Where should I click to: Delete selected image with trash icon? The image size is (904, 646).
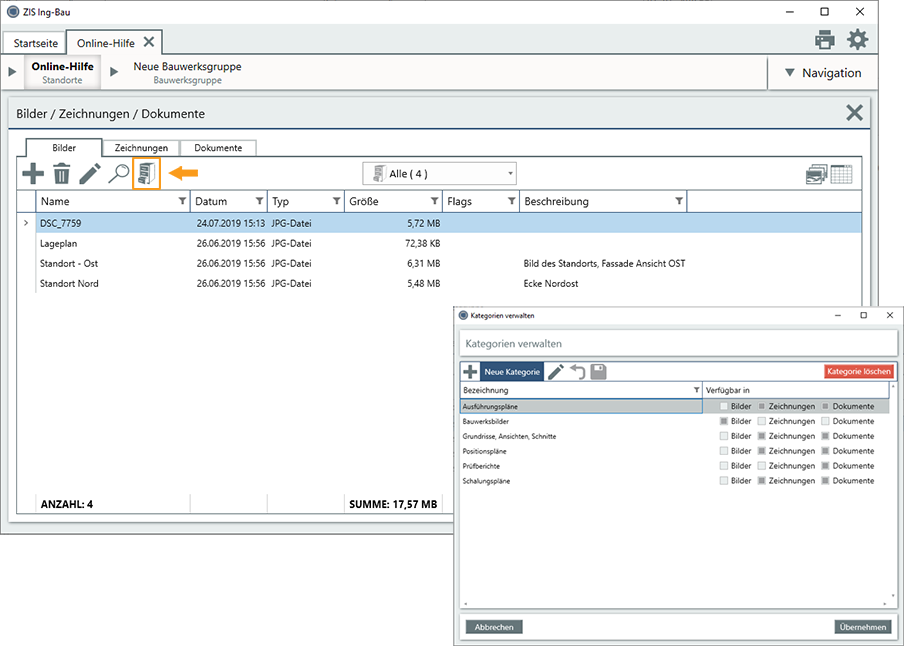[x=62, y=174]
